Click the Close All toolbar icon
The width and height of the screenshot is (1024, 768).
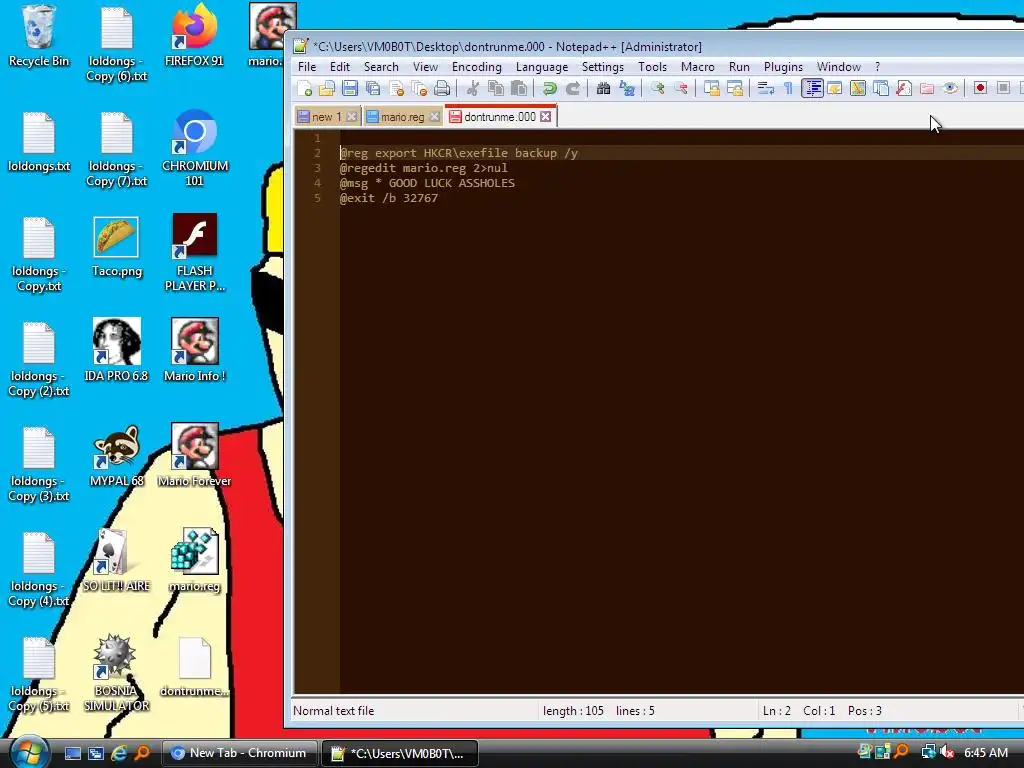[419, 88]
